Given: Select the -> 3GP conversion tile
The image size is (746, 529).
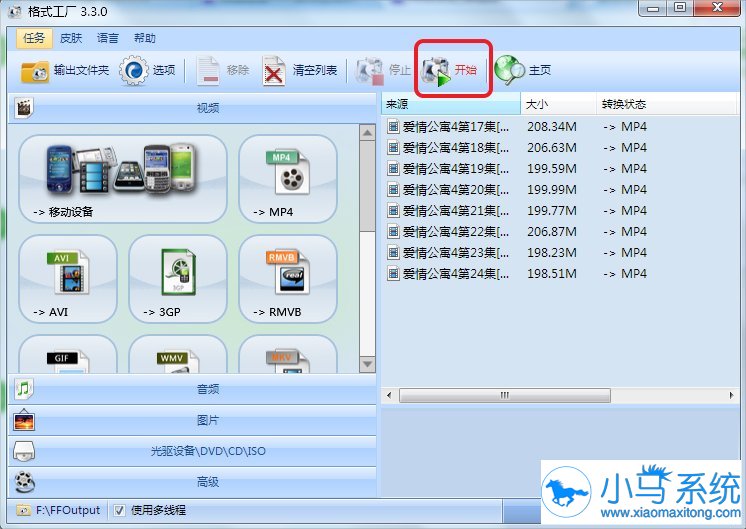Looking at the screenshot, I should [177, 279].
